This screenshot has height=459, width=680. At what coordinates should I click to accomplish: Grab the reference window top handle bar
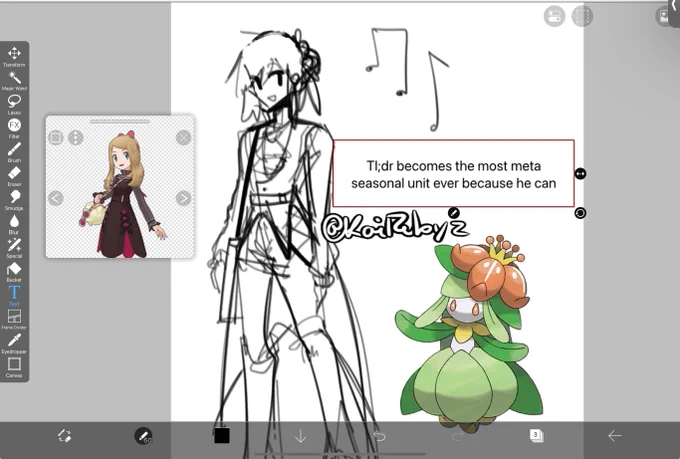pos(120,121)
